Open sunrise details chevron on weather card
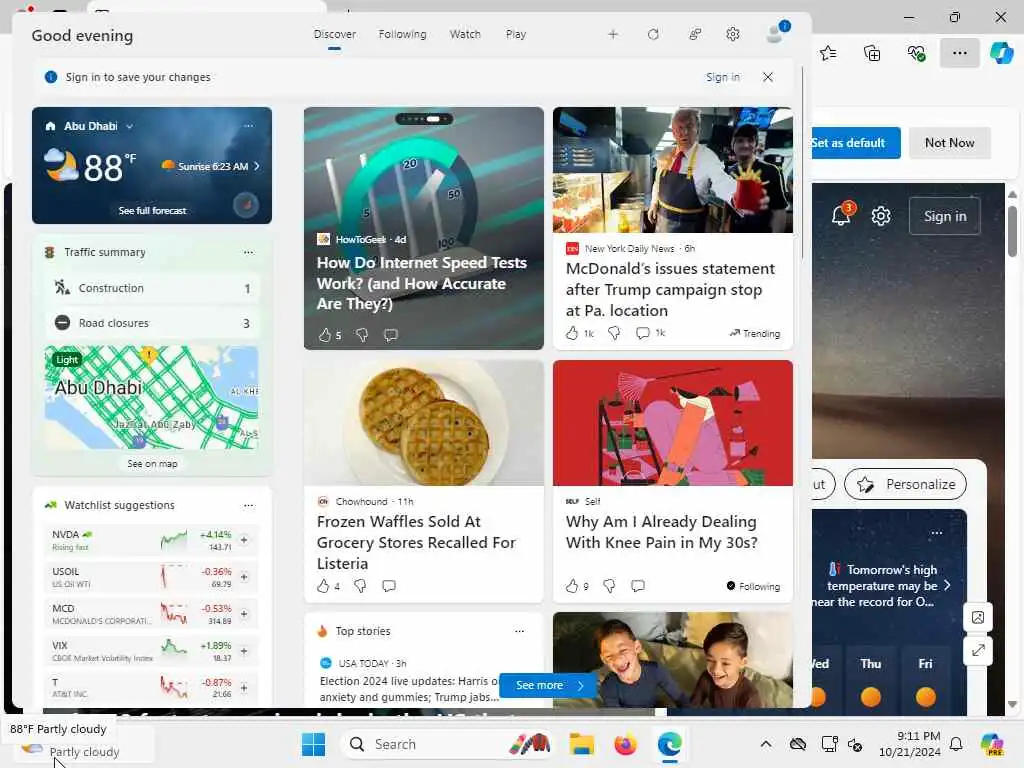Viewport: 1024px width, 768px height. pos(257,167)
